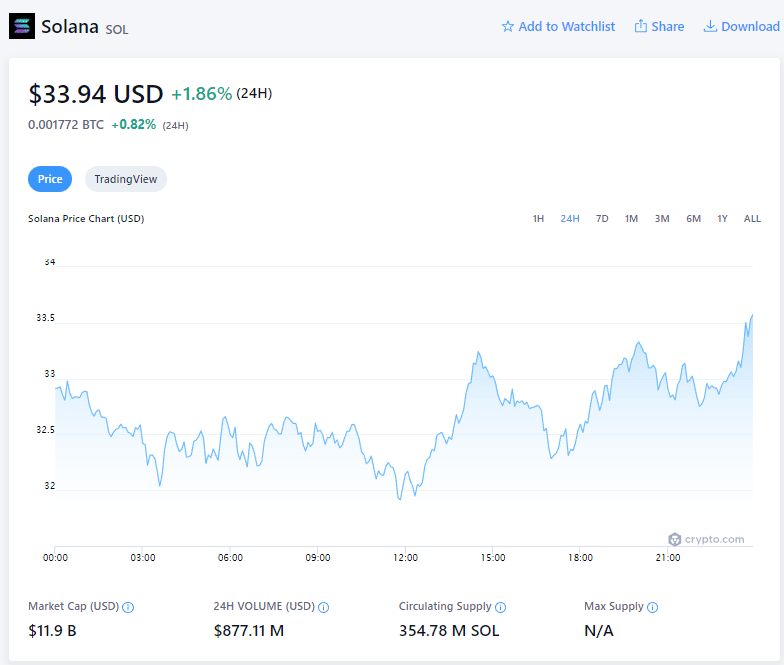The image size is (784, 665).
Task: Click the Share link
Action: click(x=659, y=26)
